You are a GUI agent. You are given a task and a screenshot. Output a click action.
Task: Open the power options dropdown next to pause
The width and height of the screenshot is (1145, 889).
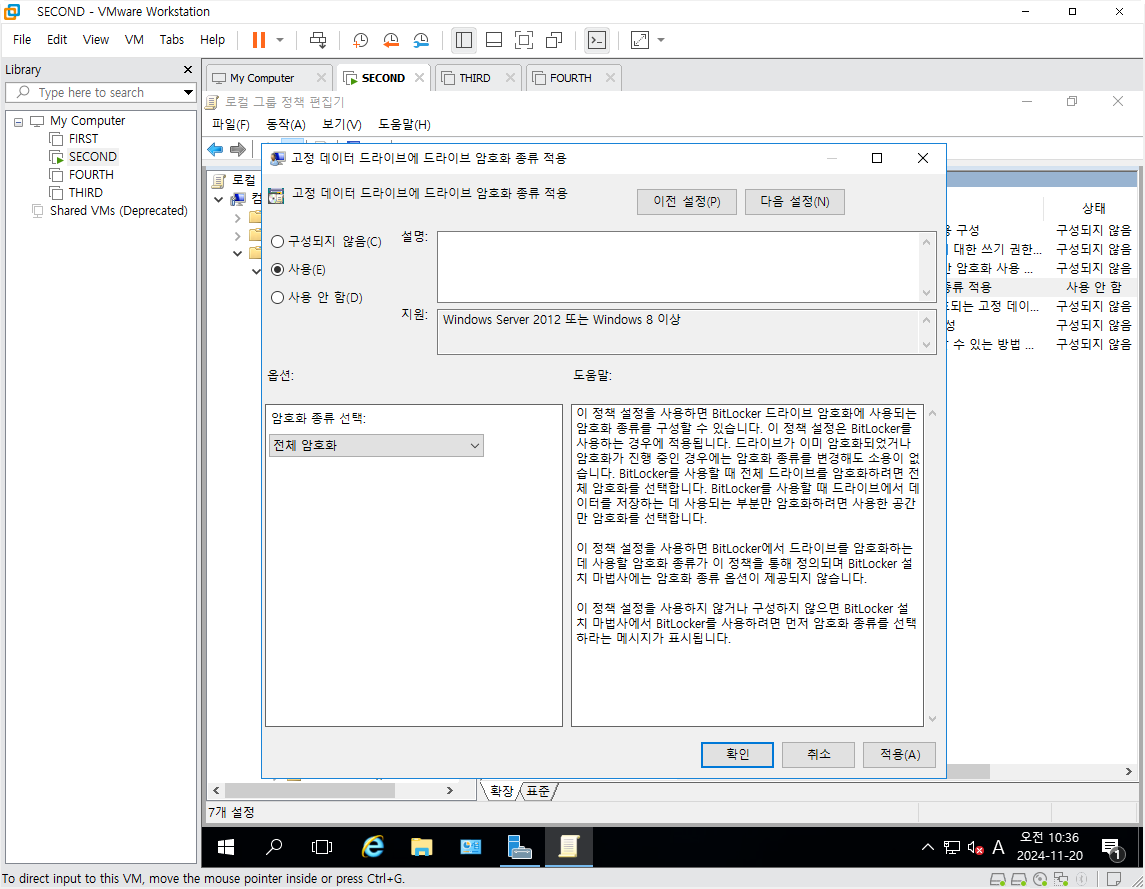pos(280,40)
